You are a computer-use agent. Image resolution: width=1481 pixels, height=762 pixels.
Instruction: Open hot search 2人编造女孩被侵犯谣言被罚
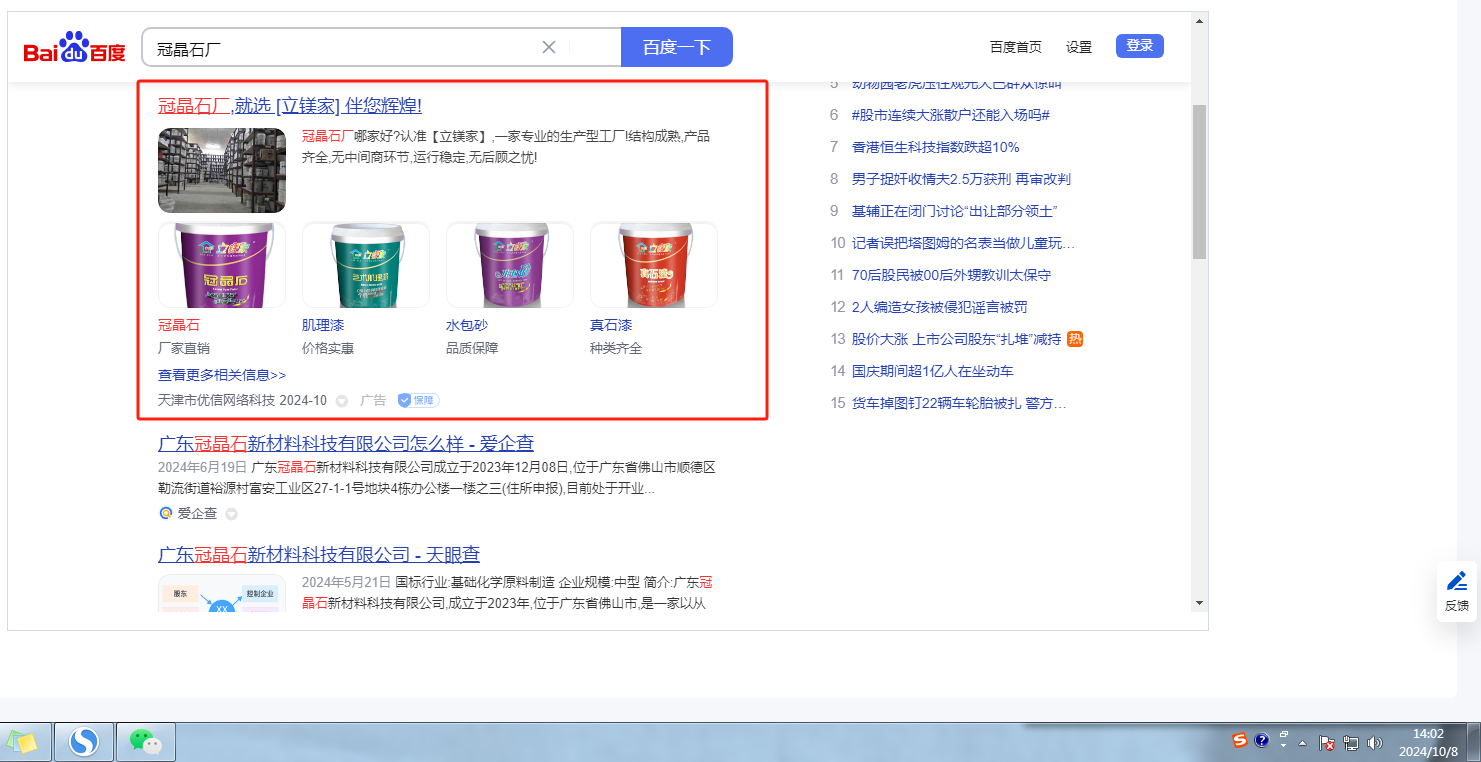(939, 307)
